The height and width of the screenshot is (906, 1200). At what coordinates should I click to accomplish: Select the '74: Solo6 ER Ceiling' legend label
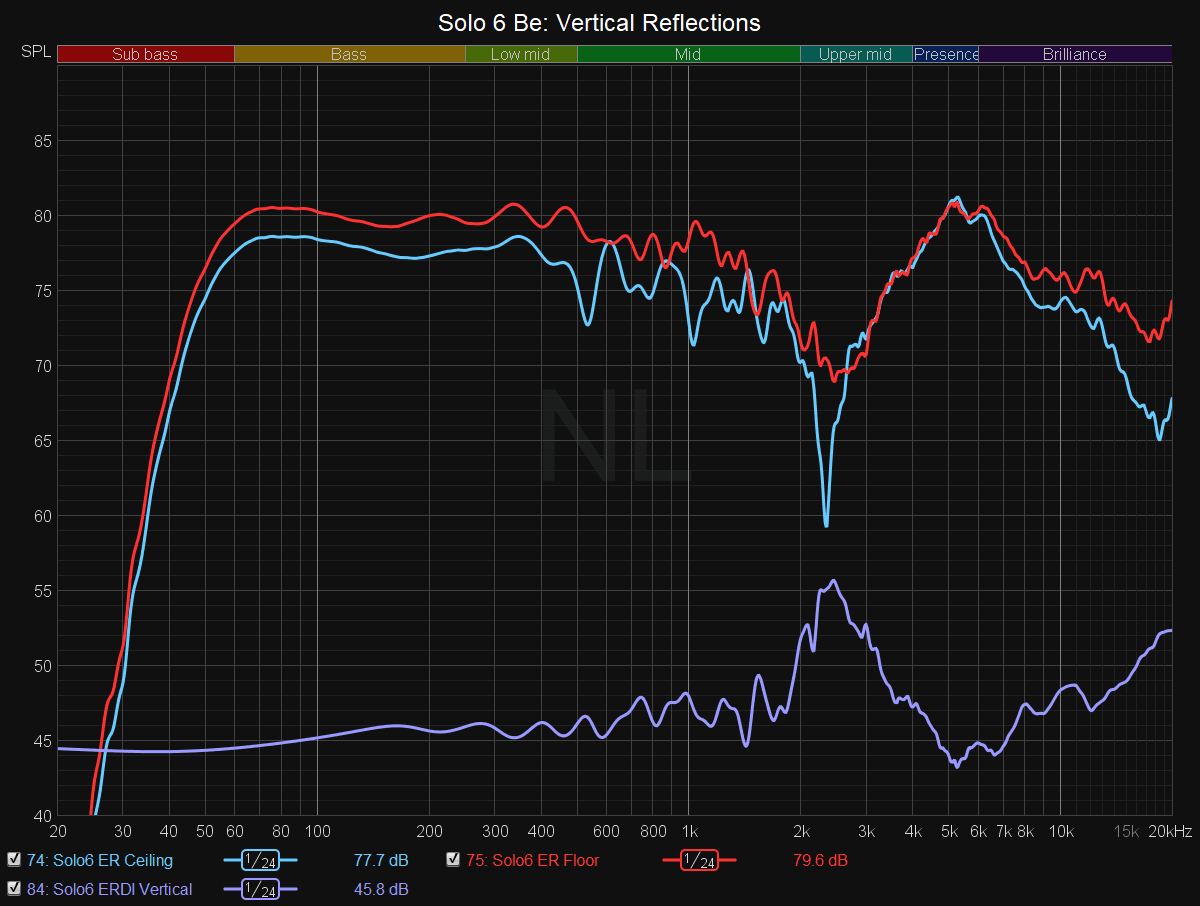(x=100, y=860)
